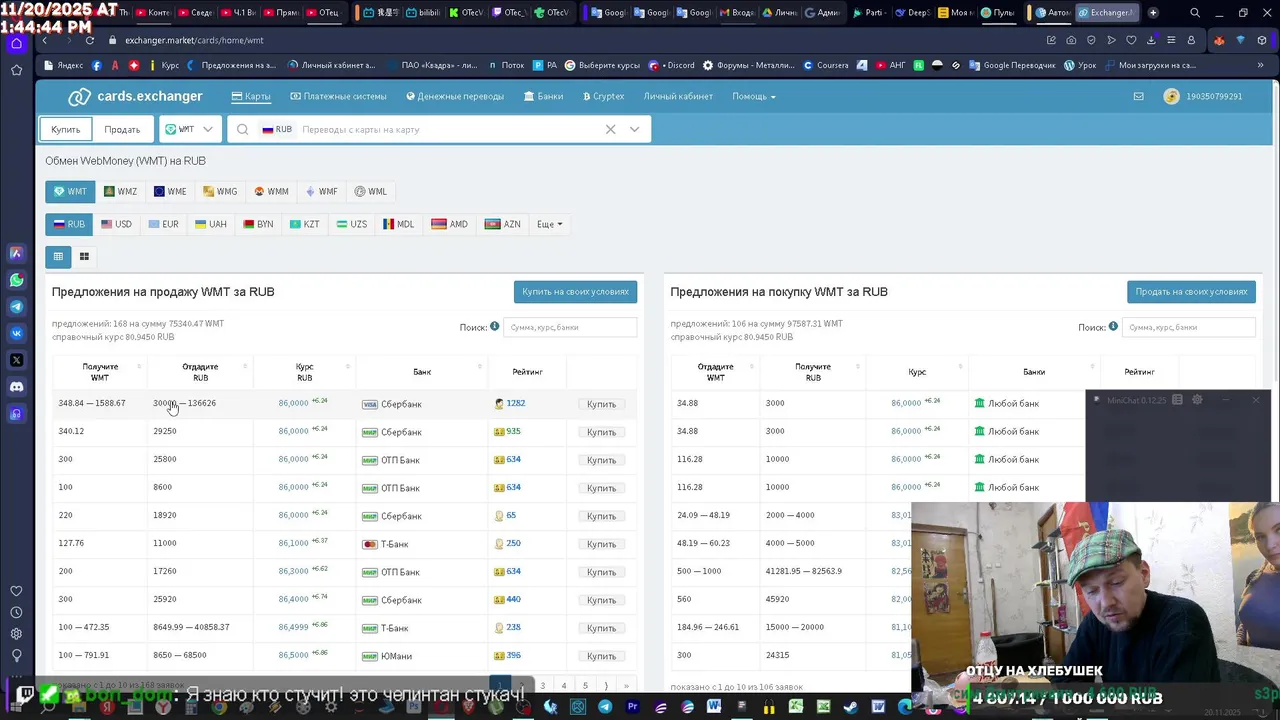Expand the search bar chevron dropdown
The image size is (1280, 720).
click(634, 129)
